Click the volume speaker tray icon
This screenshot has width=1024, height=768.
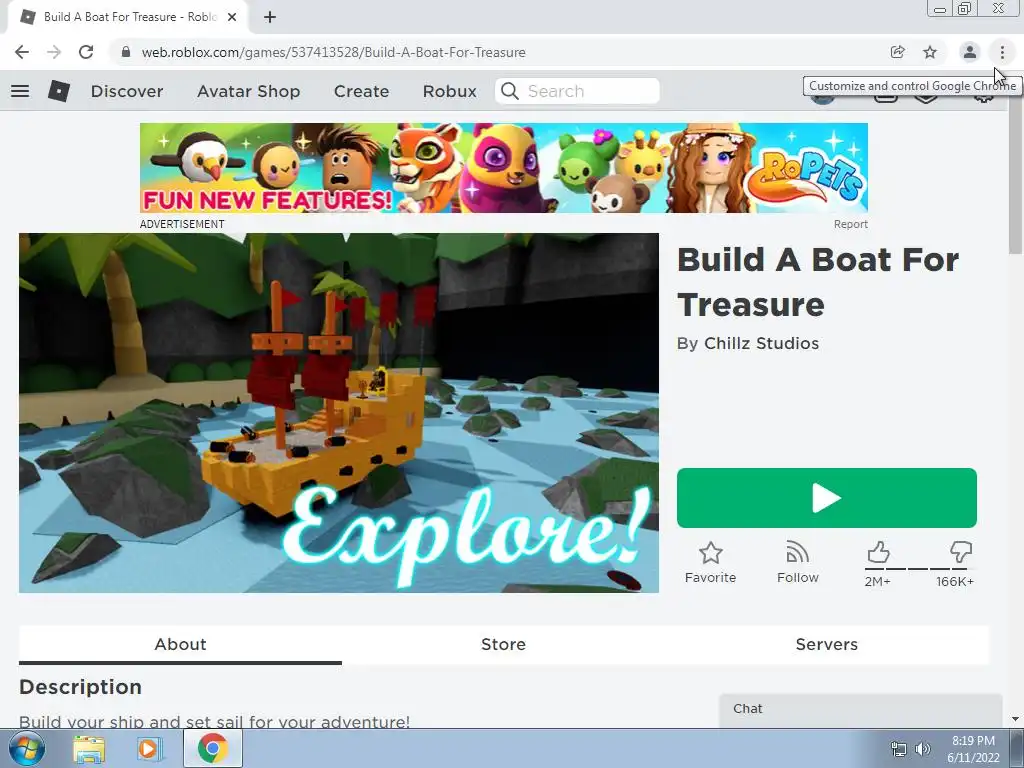tap(923, 749)
